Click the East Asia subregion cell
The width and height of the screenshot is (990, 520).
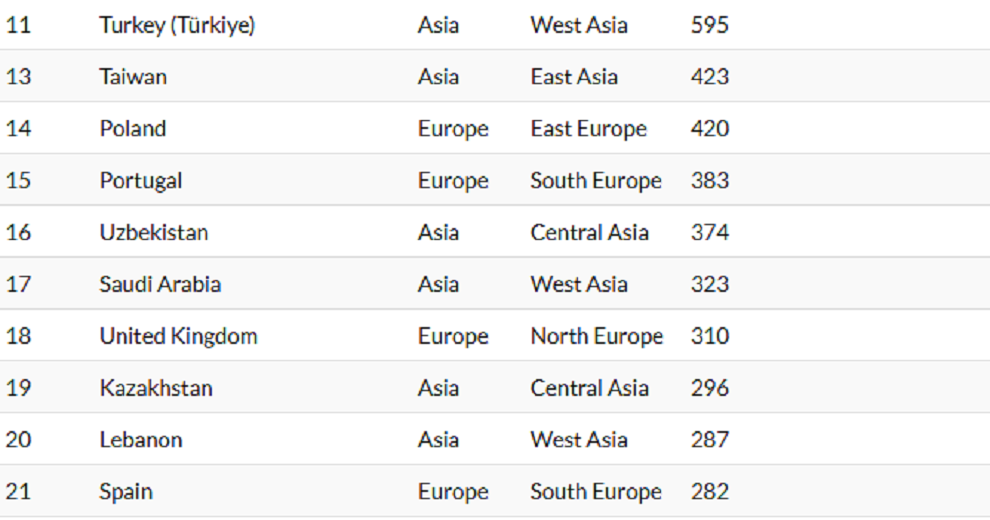(574, 77)
